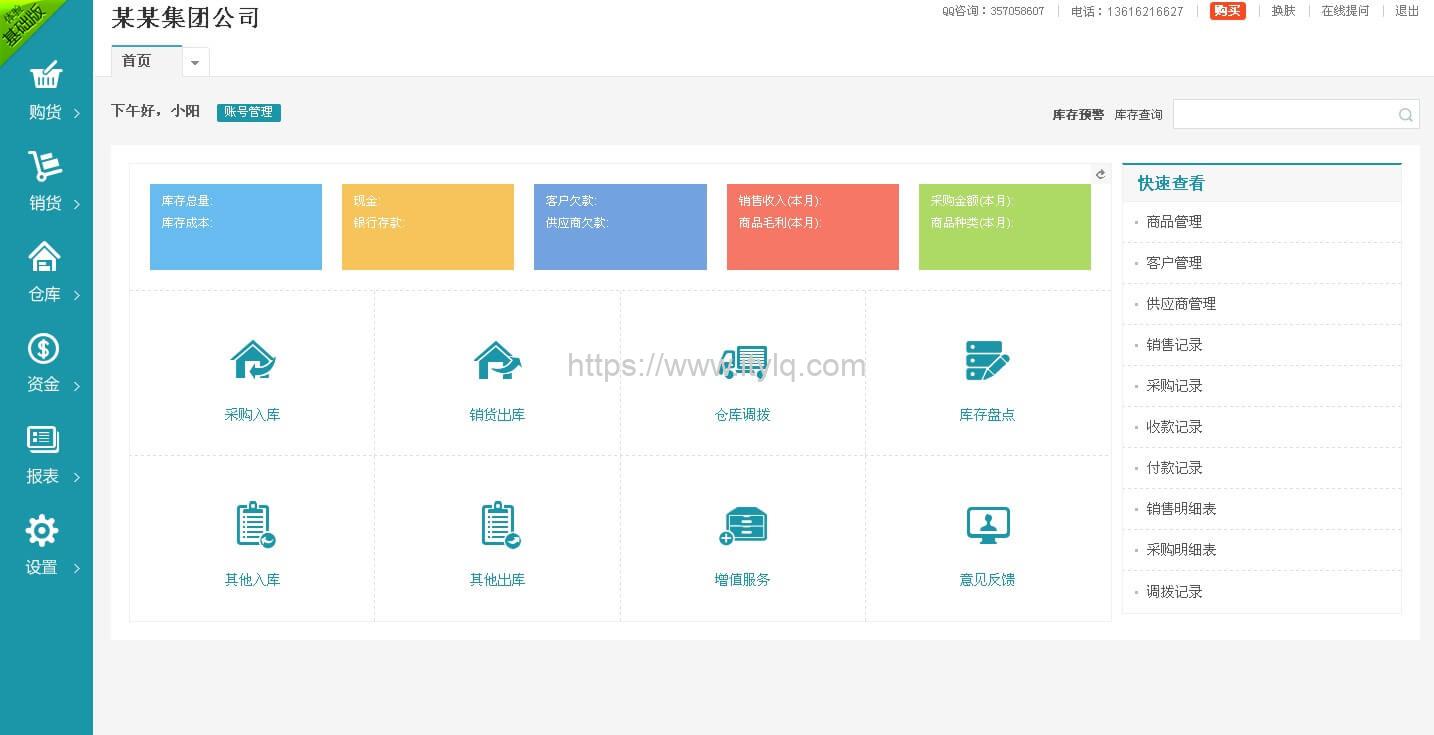Select the 购货 shopping cart icon in sidebar
Image resolution: width=1434 pixels, height=735 pixels.
[44, 75]
